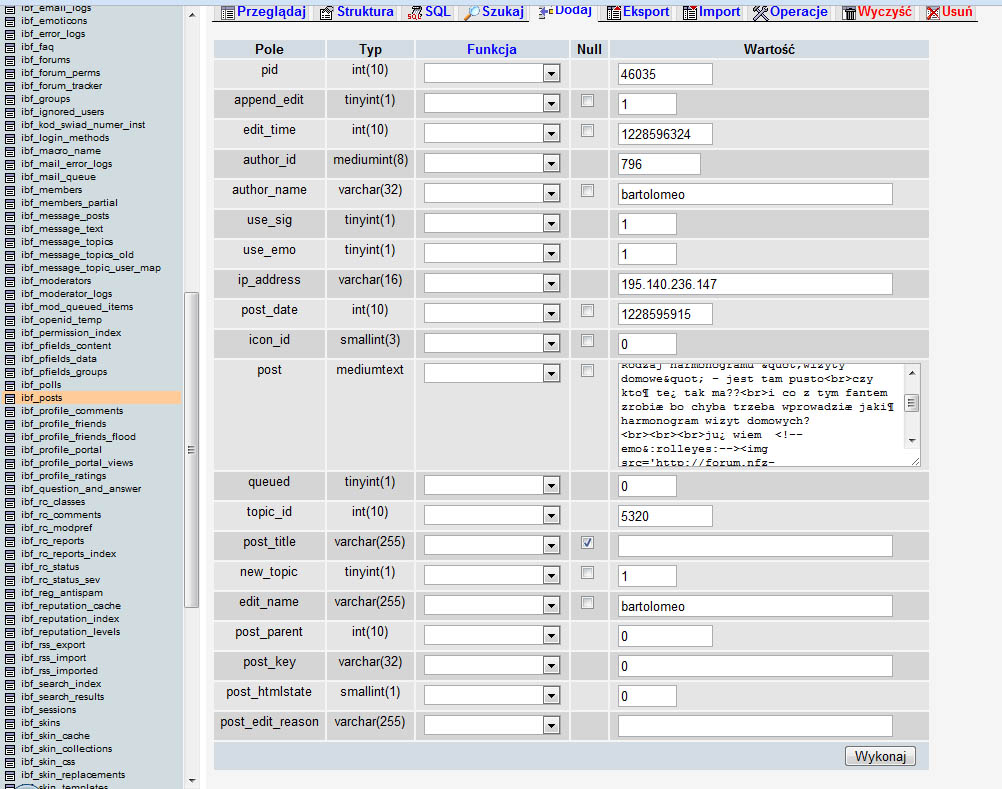The height and width of the screenshot is (789, 1002).
Task: Click the Wyczyść trash icon
Action: pyautogui.click(x=849, y=13)
